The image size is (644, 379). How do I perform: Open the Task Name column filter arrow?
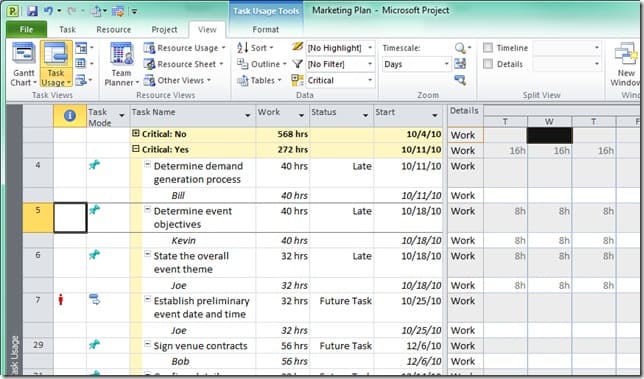coord(248,116)
